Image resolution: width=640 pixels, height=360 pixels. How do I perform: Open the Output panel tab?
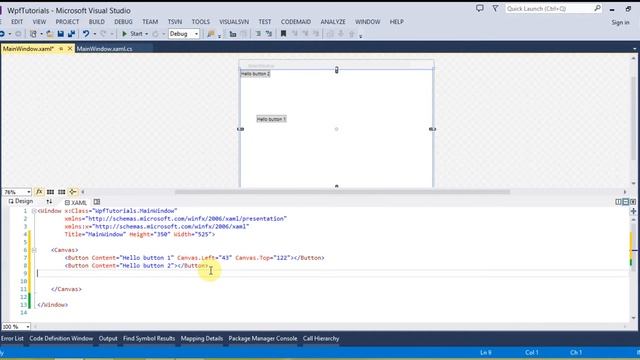pos(108,338)
